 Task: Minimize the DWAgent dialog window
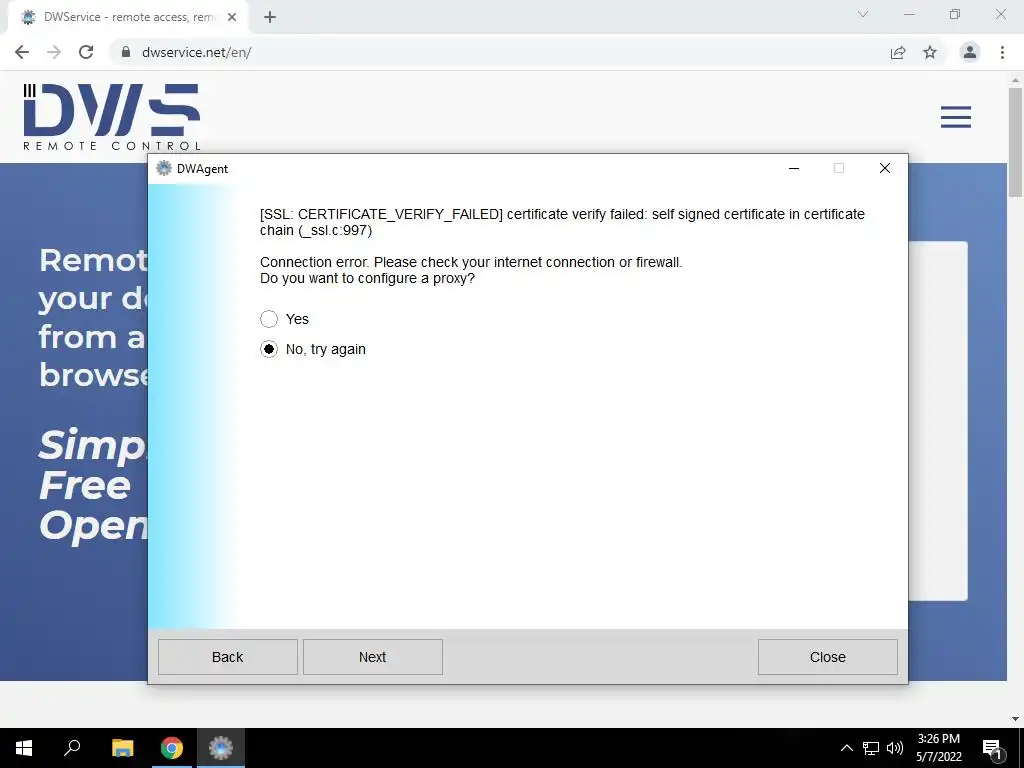pos(794,168)
